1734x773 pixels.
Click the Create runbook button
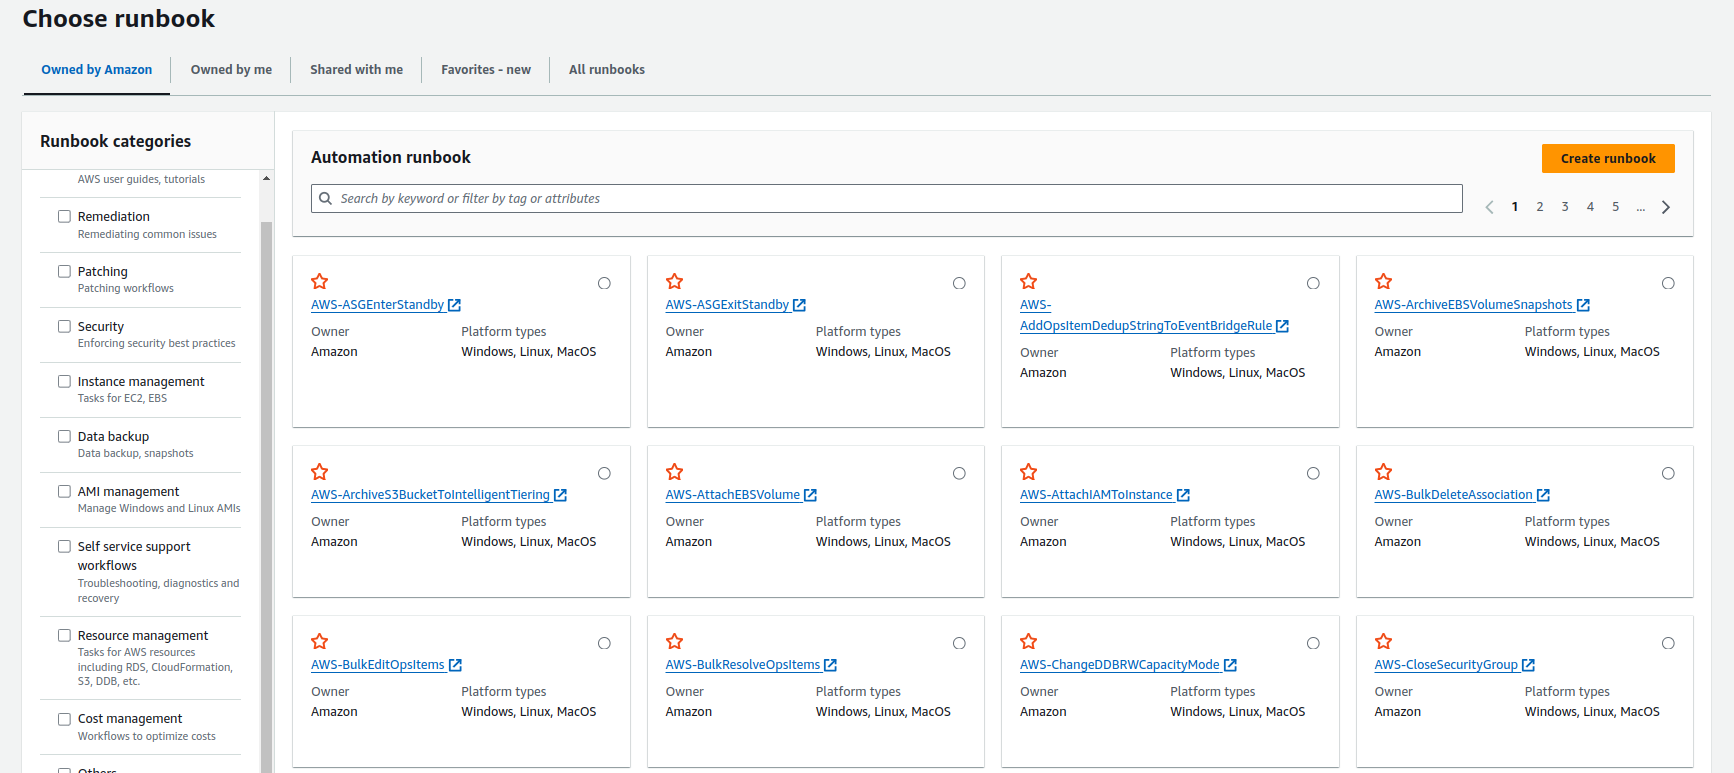coord(1608,158)
